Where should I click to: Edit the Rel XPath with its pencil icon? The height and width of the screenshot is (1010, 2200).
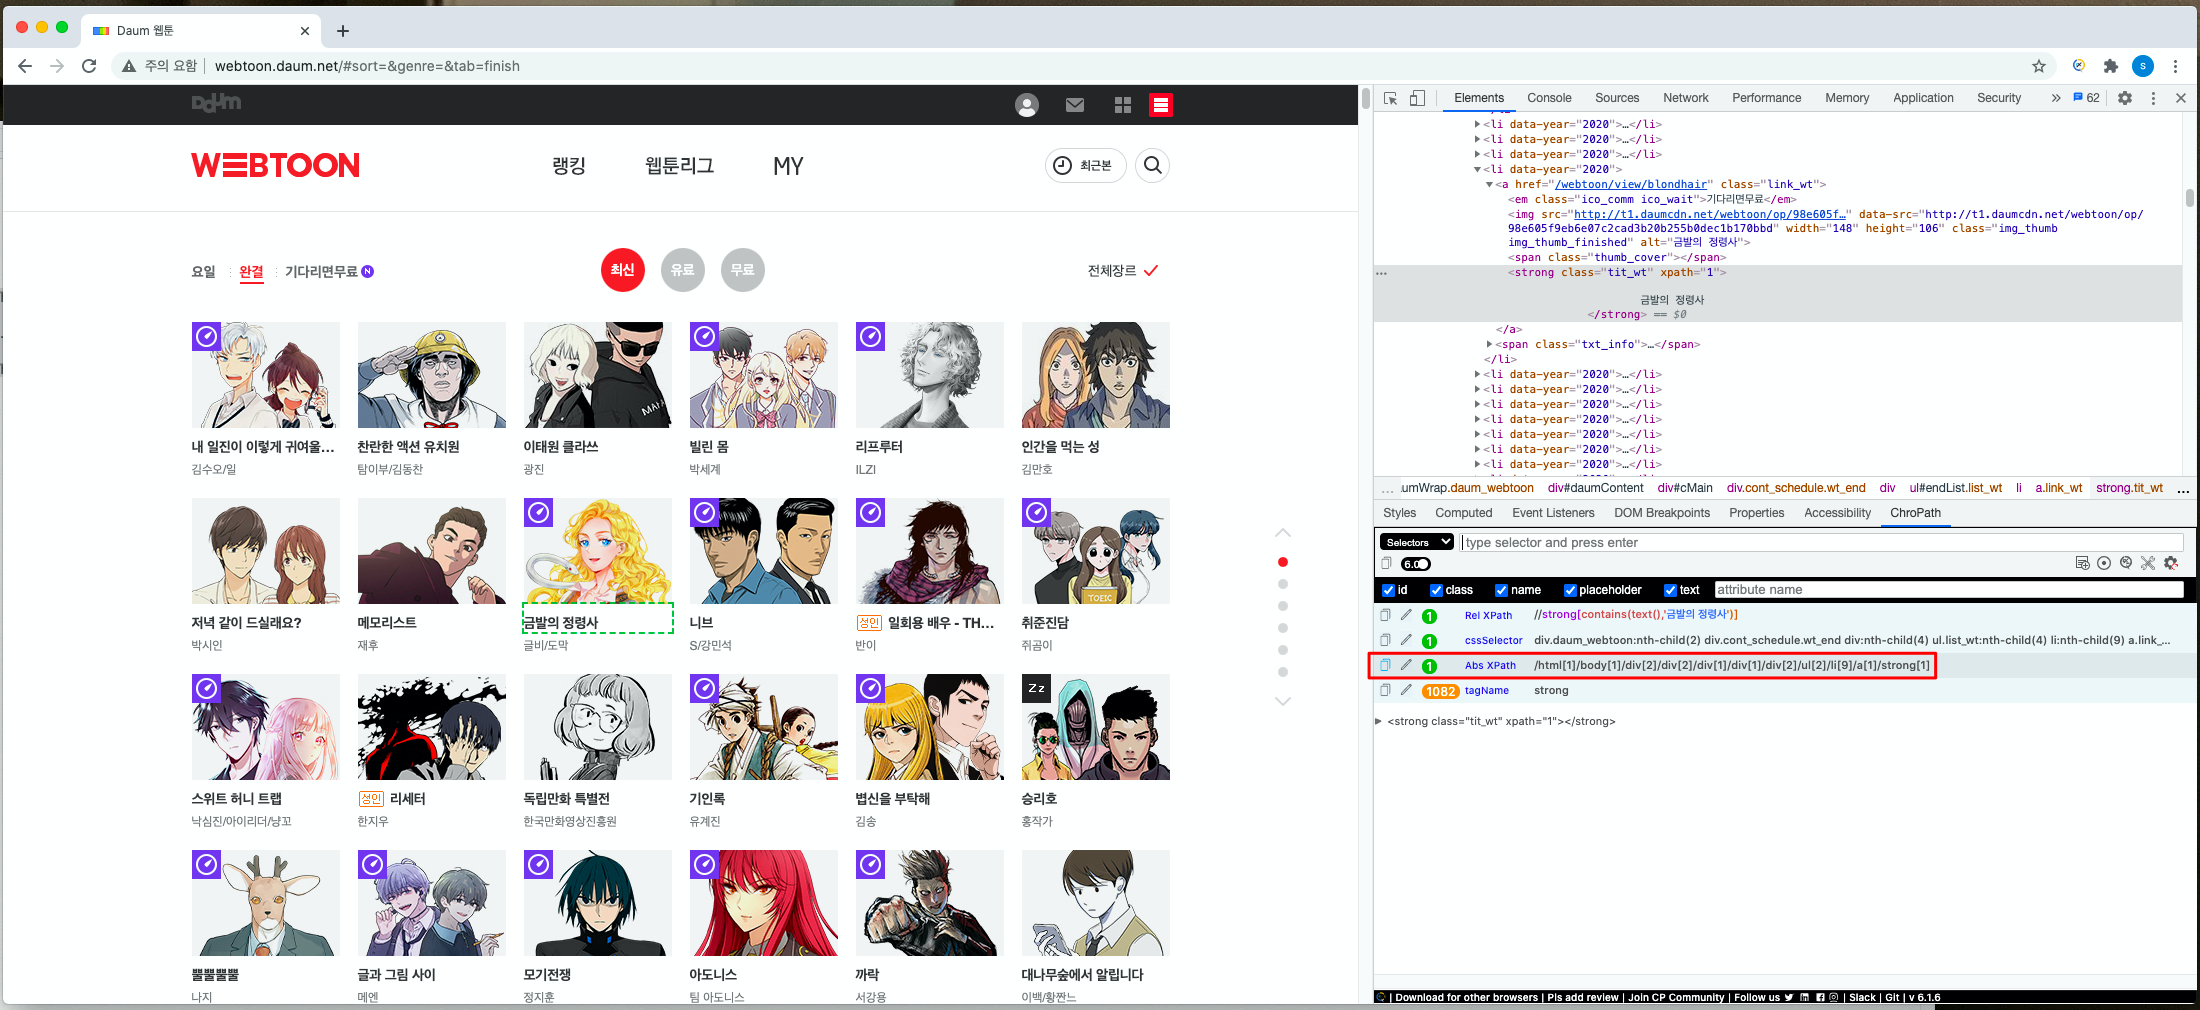(1406, 615)
